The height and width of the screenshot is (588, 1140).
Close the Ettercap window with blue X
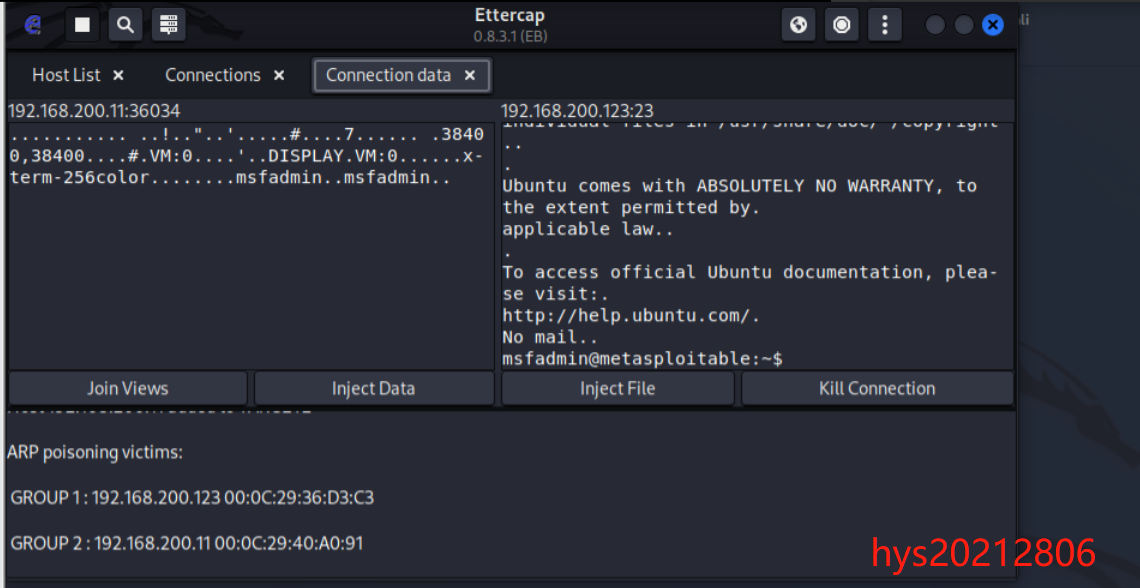tap(992, 25)
